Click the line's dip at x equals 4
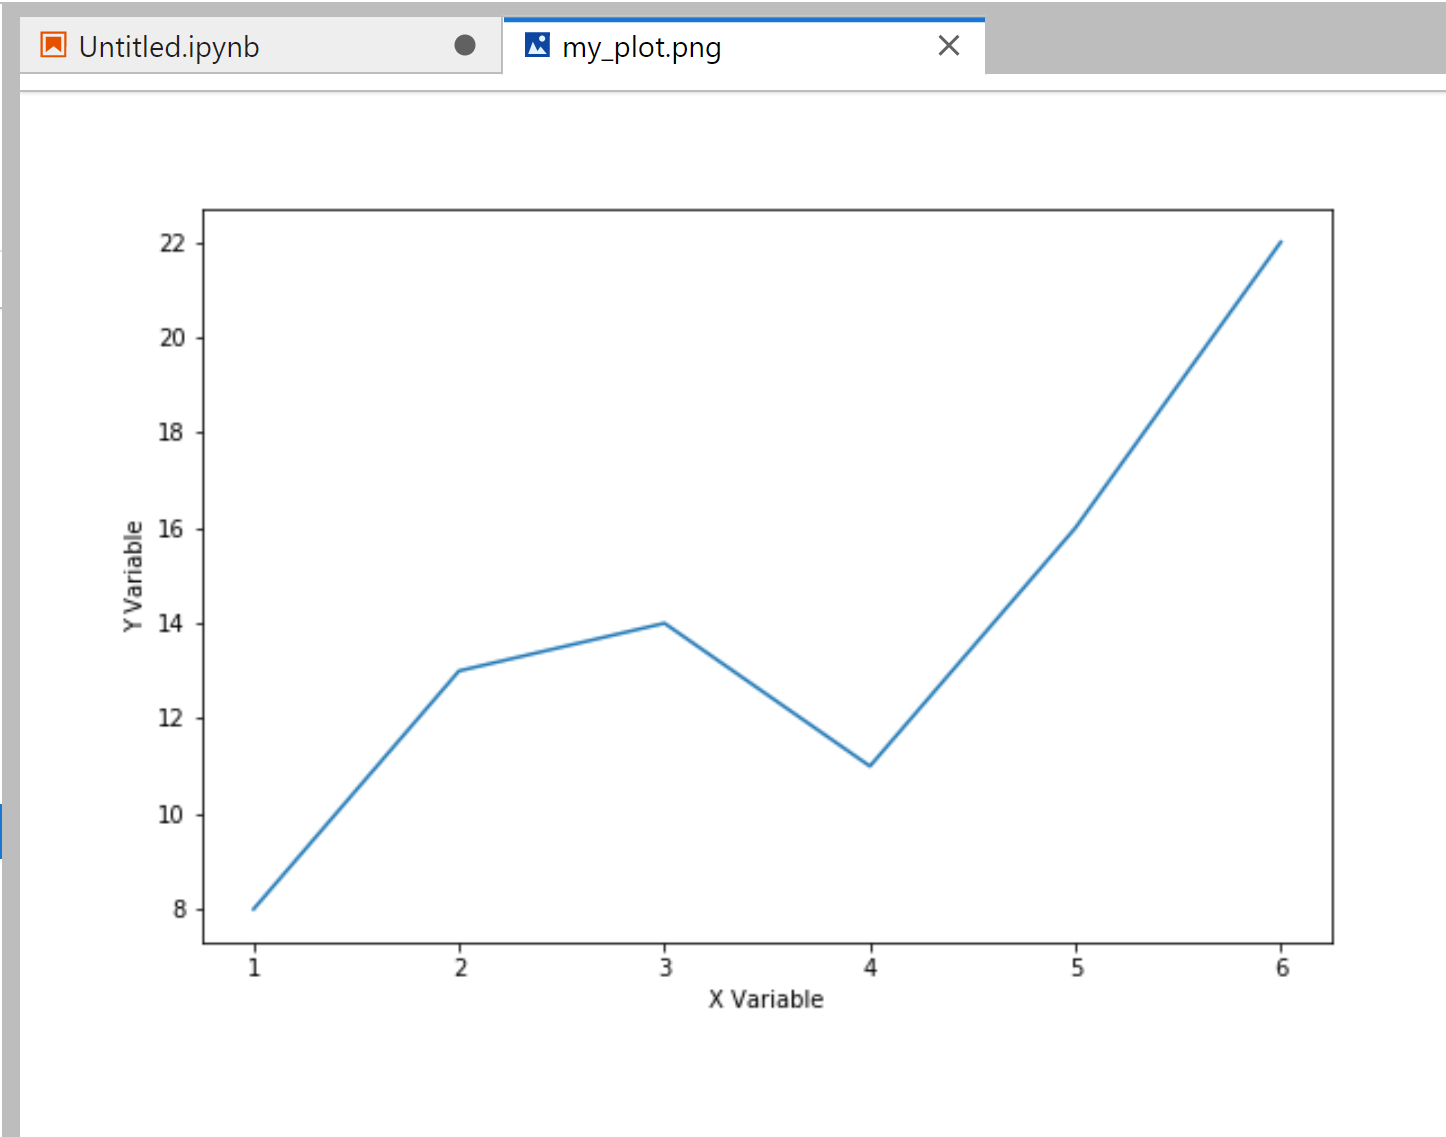This screenshot has width=1446, height=1137. (x=870, y=766)
